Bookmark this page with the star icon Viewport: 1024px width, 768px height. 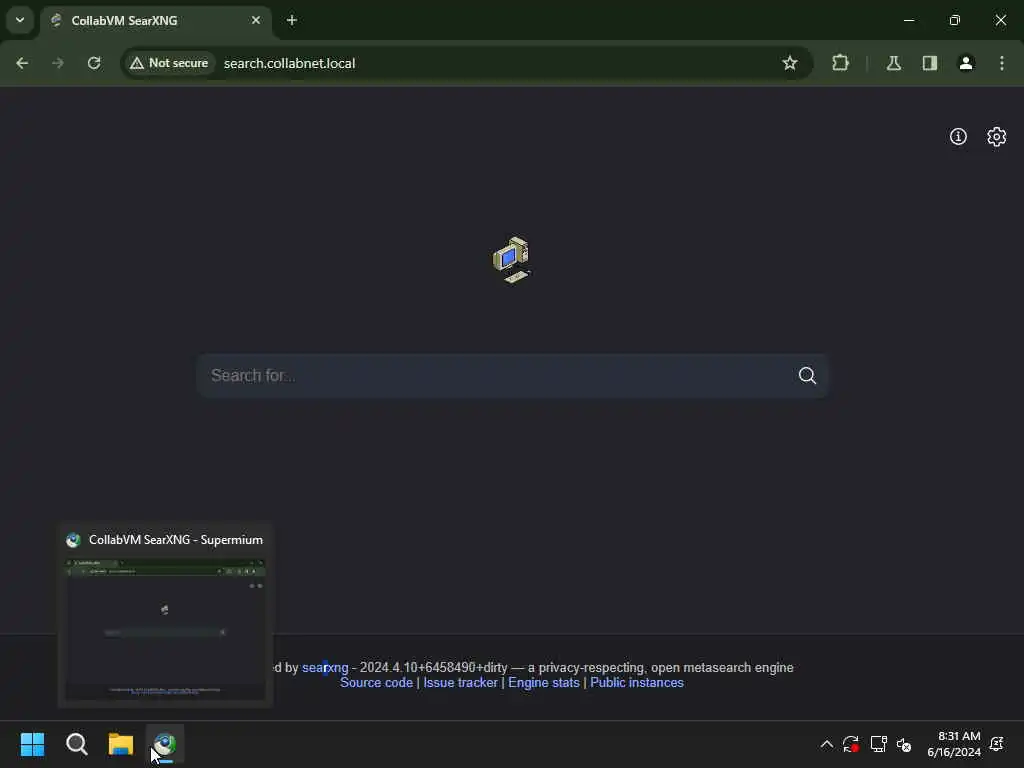click(x=790, y=63)
